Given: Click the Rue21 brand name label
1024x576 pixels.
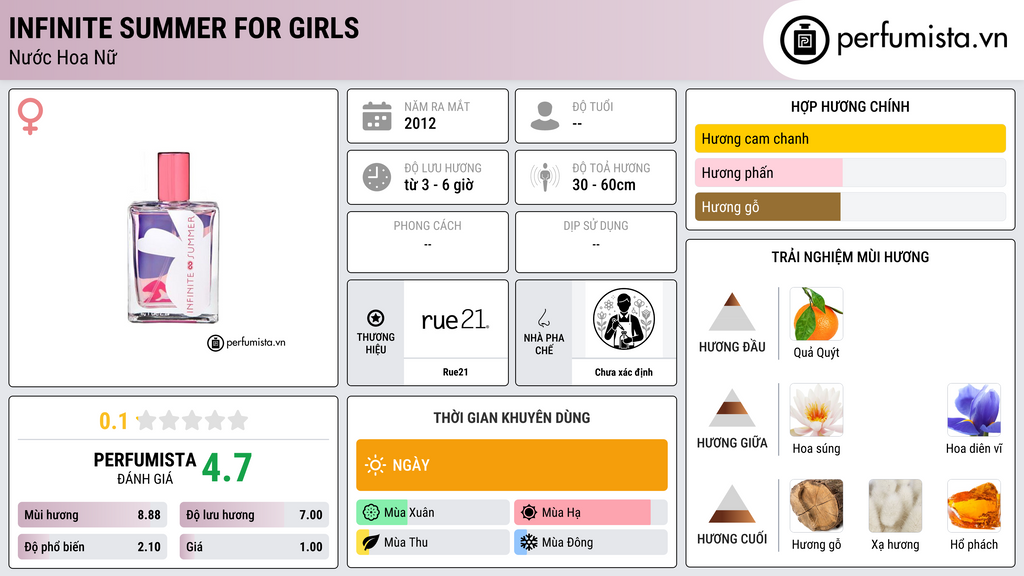Looking at the screenshot, I should click(455, 372).
